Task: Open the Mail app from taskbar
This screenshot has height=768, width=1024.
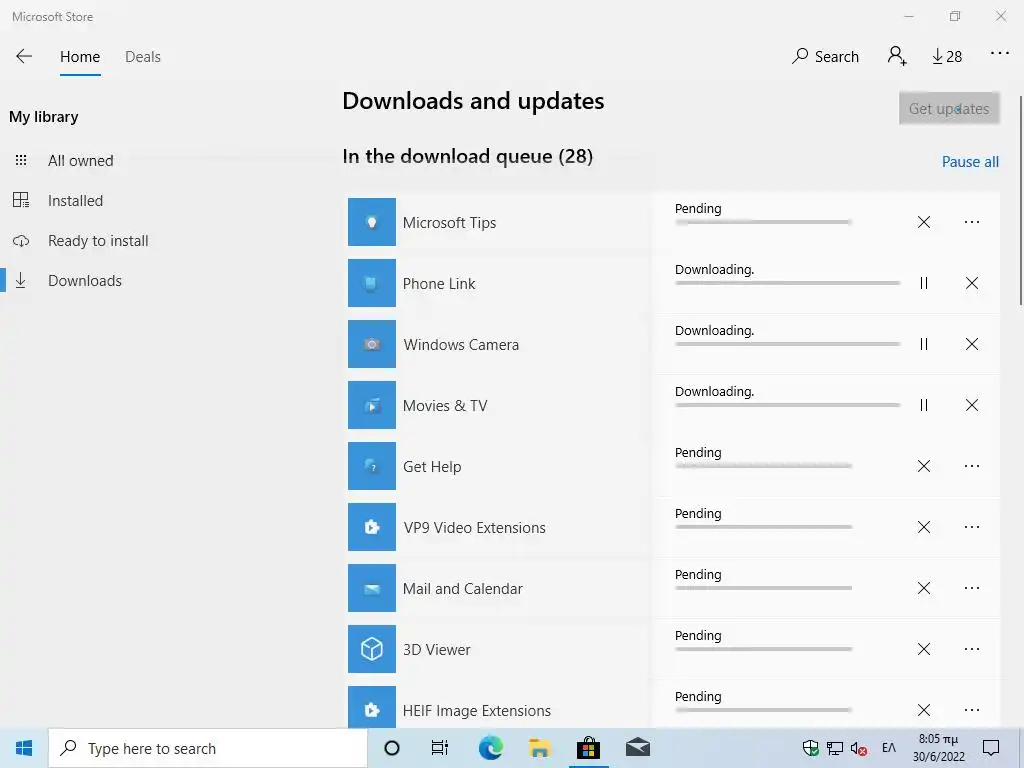Action: coord(638,748)
